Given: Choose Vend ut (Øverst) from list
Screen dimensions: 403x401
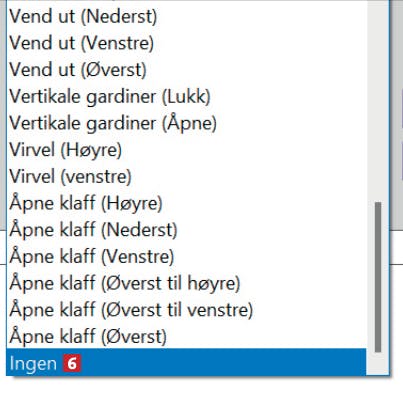Looking at the screenshot, I should pos(186,70).
